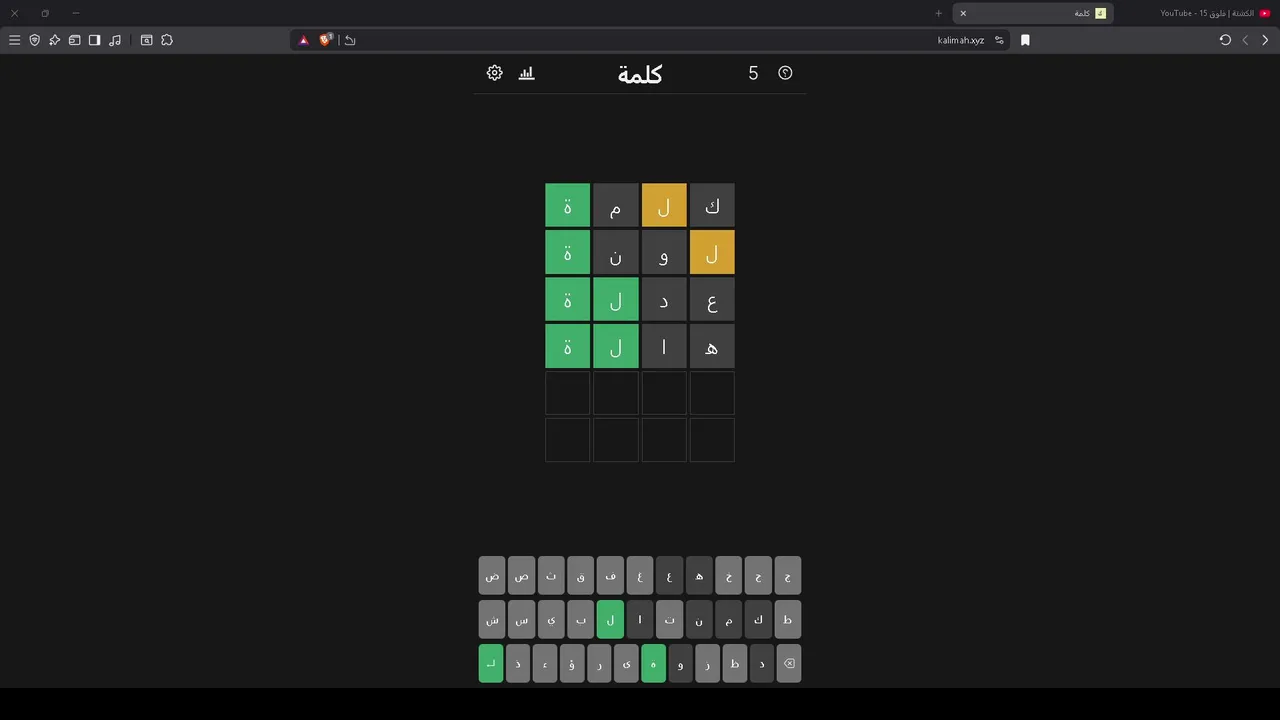
Task: Tap the ك key on the keyboard
Action: (758, 619)
